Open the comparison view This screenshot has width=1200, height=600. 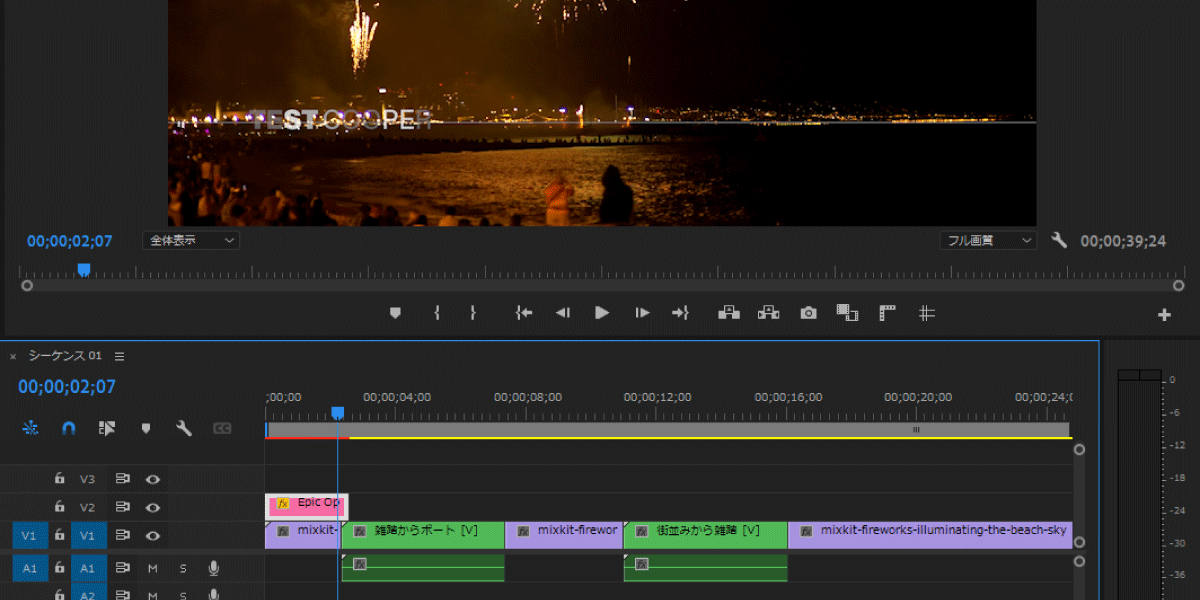(848, 313)
